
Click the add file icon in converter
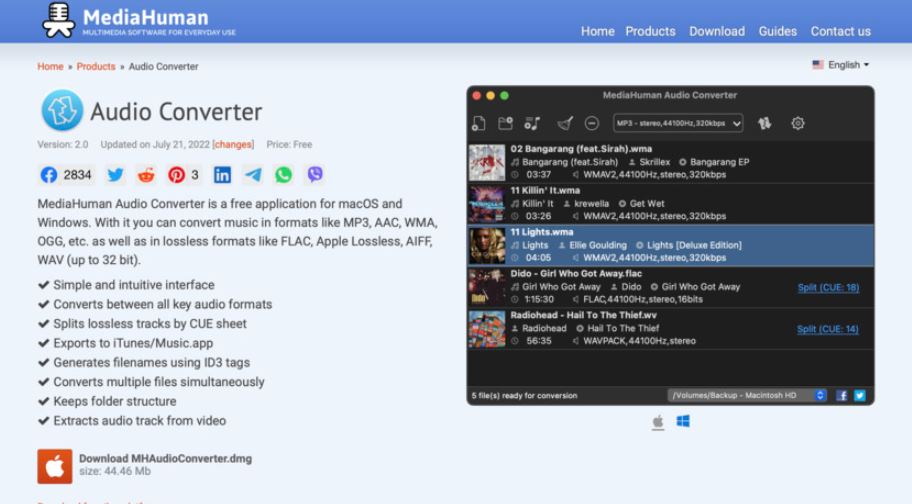click(x=479, y=123)
